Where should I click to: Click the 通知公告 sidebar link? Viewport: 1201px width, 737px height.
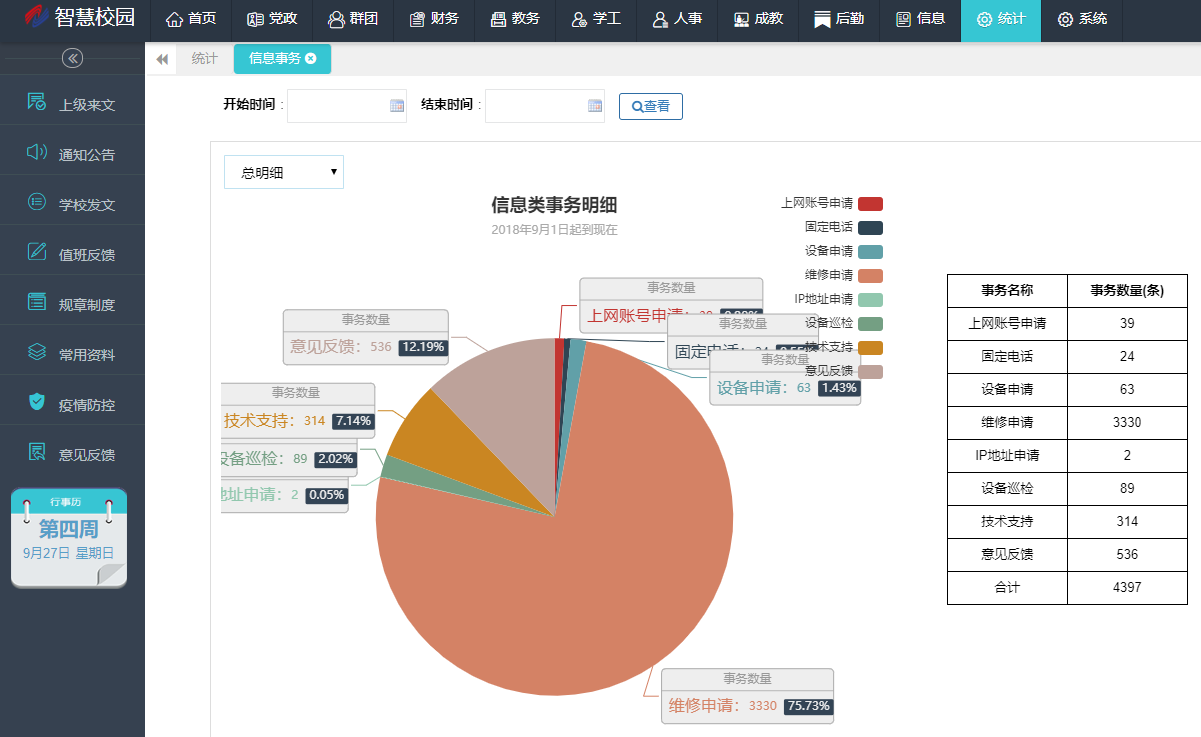87,155
